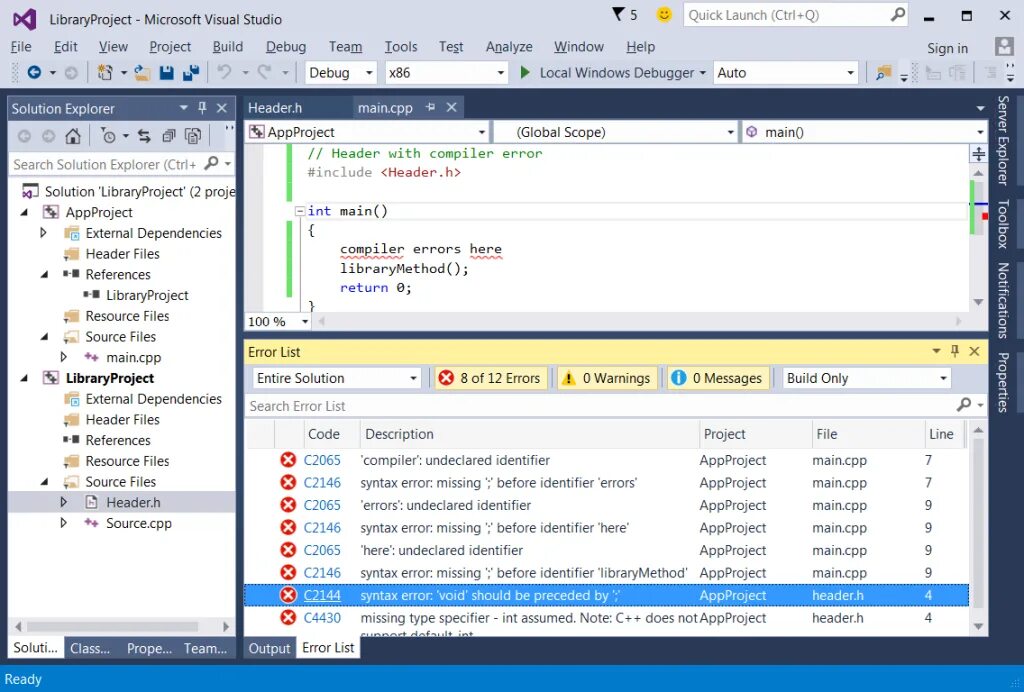Open the File menu
Viewport: 1024px width, 692px height.
(x=21, y=46)
